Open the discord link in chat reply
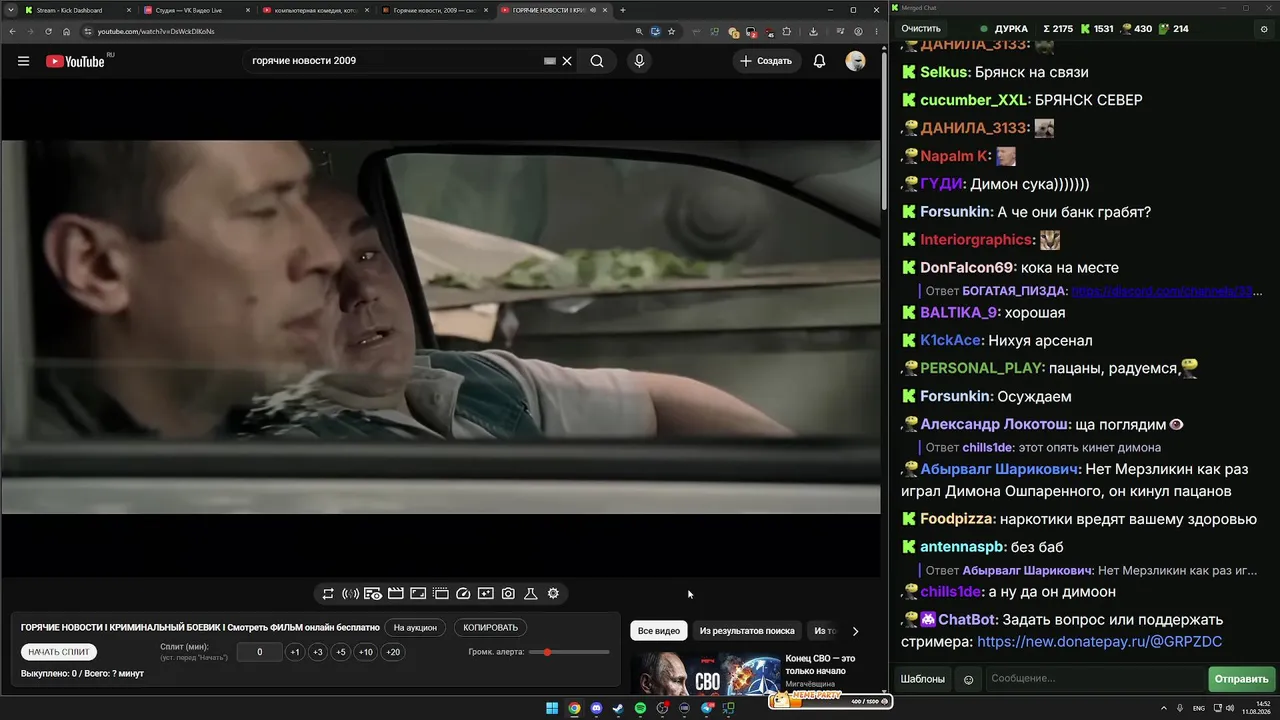This screenshot has width=1280, height=720. (1161, 291)
